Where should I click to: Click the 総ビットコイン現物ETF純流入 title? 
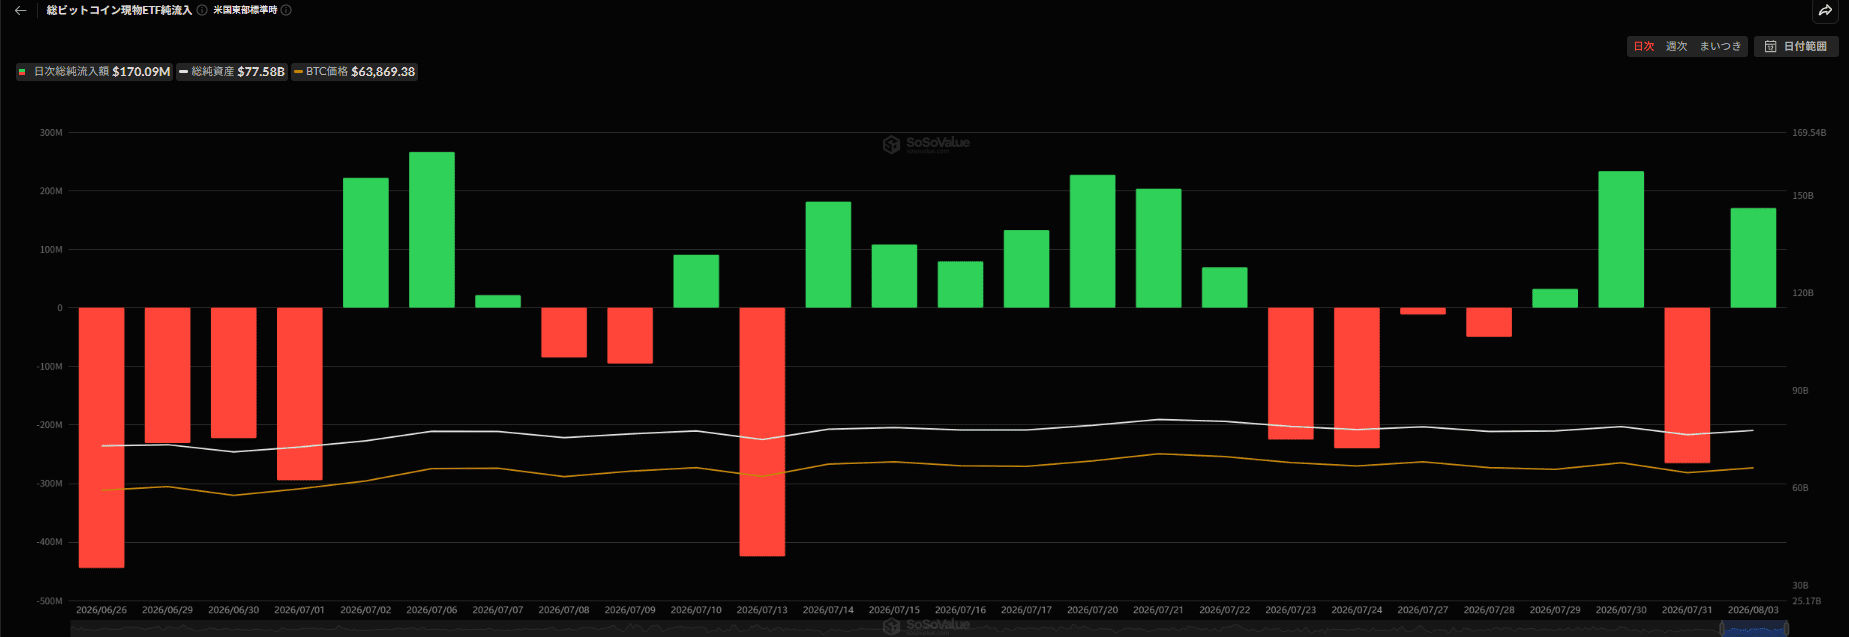tap(119, 10)
